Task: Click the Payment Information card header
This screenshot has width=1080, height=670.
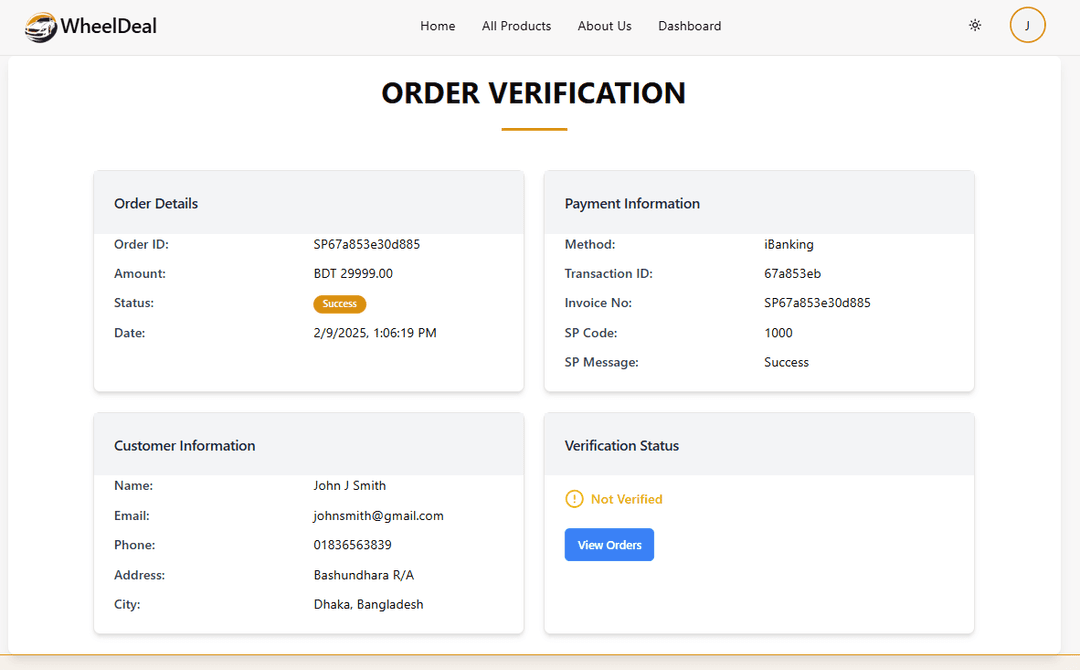Action: point(632,204)
